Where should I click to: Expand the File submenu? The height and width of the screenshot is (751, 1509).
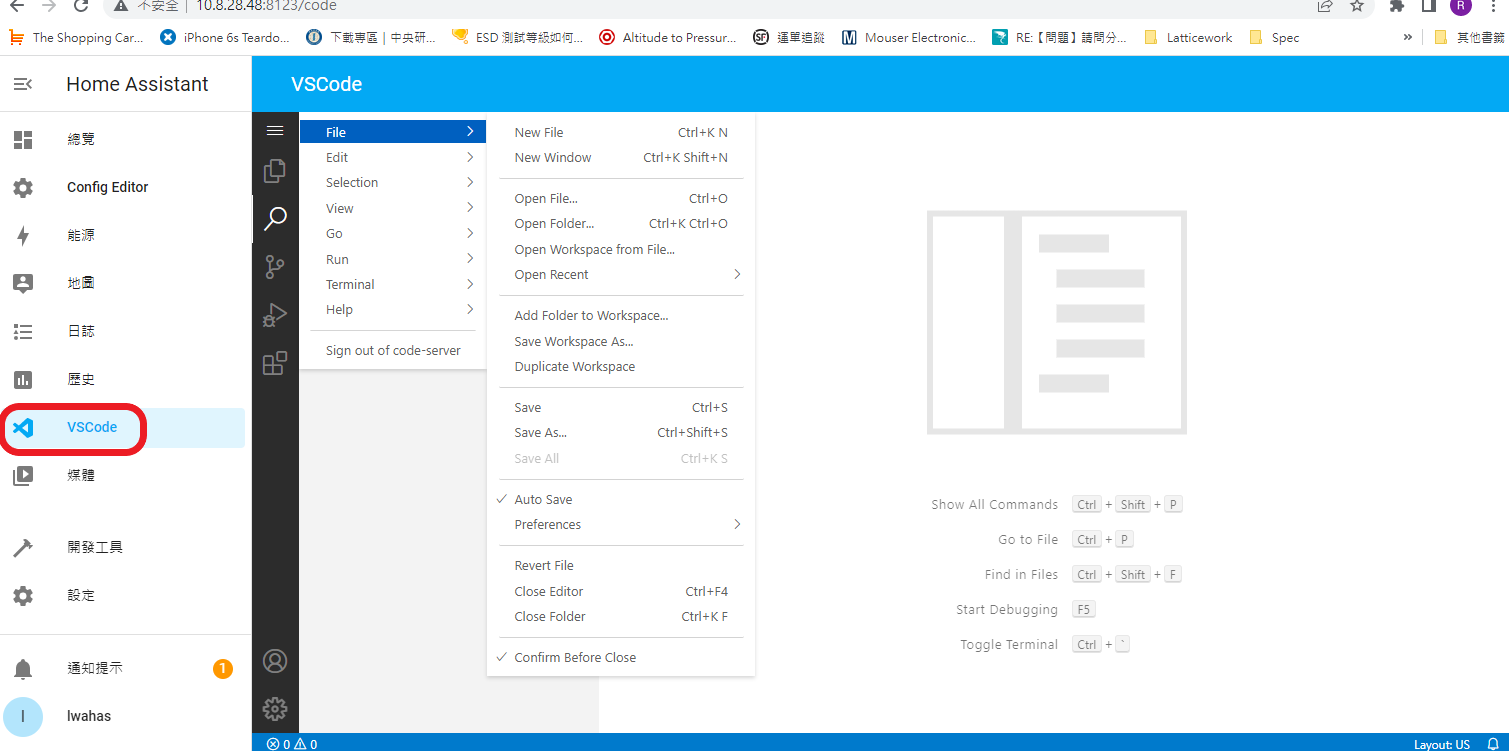393,132
